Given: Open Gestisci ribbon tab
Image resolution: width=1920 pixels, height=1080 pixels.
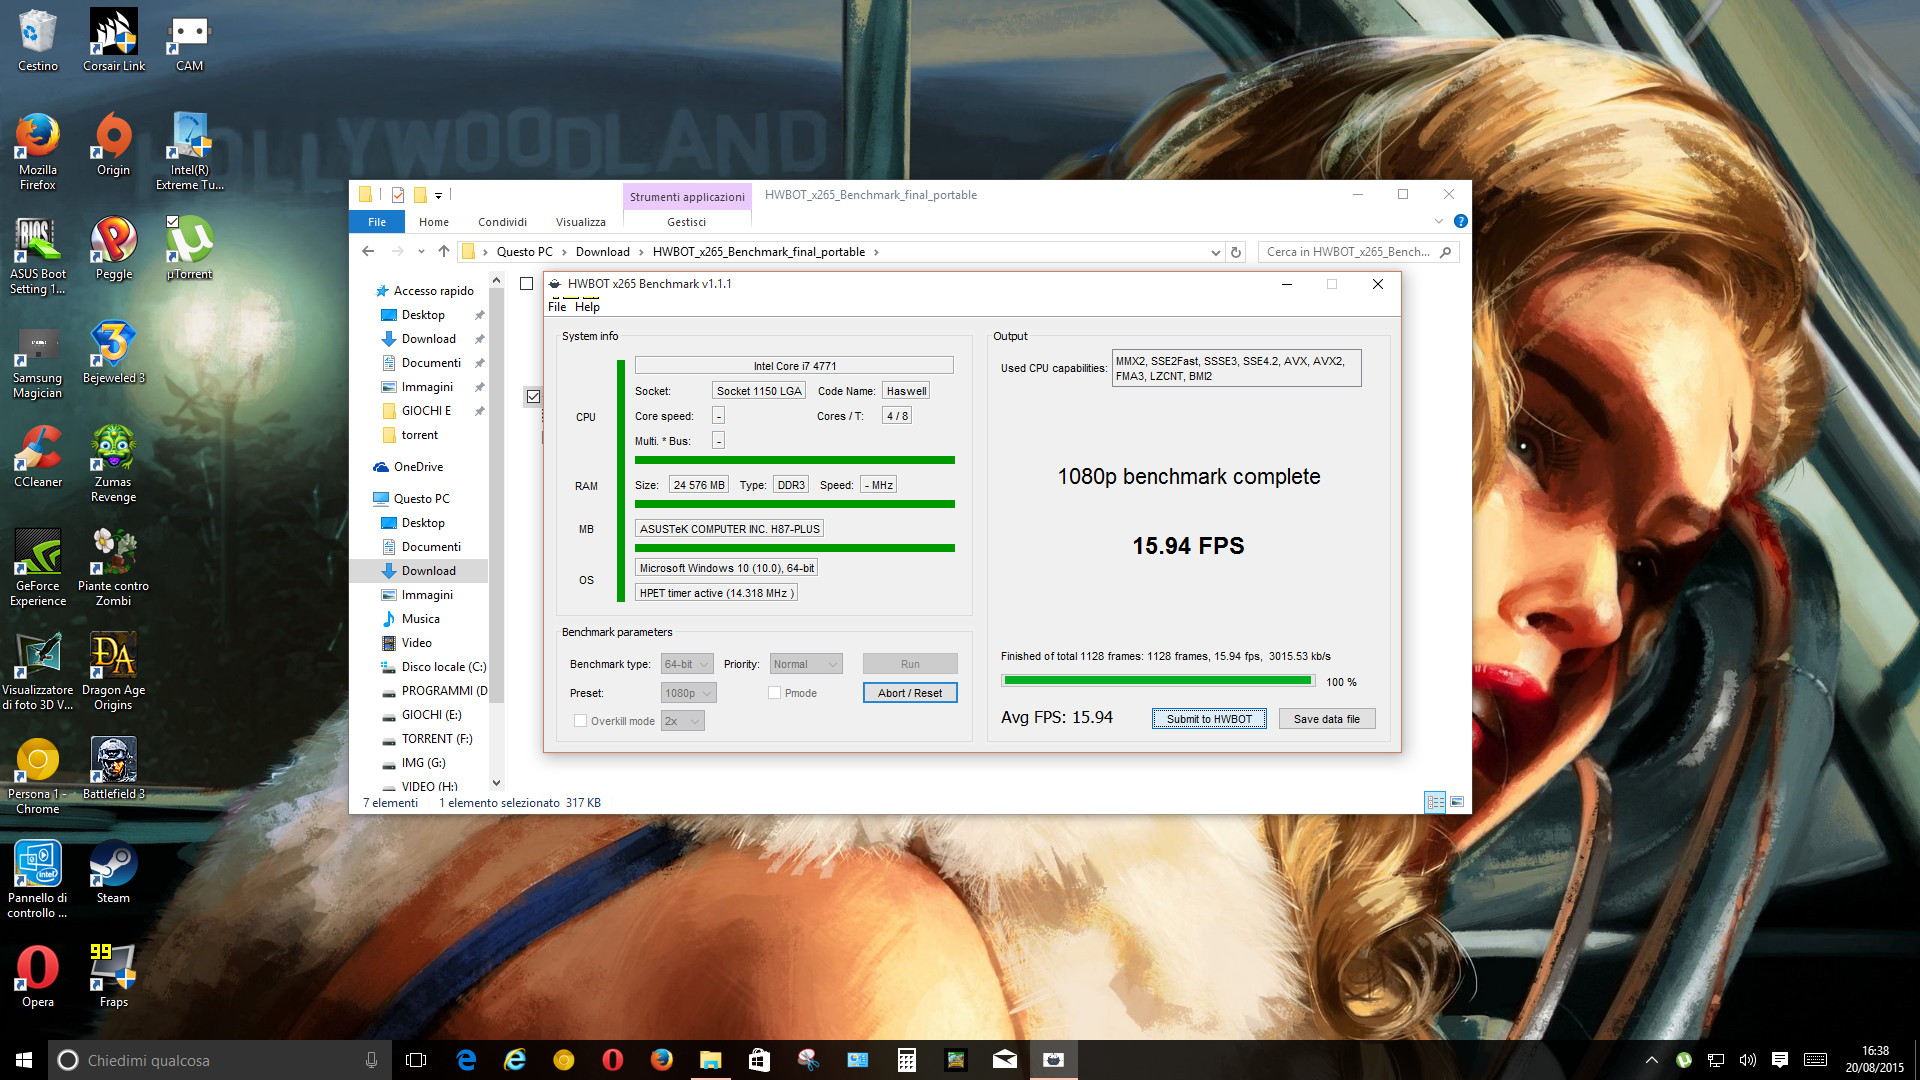Looking at the screenshot, I should tap(687, 222).
